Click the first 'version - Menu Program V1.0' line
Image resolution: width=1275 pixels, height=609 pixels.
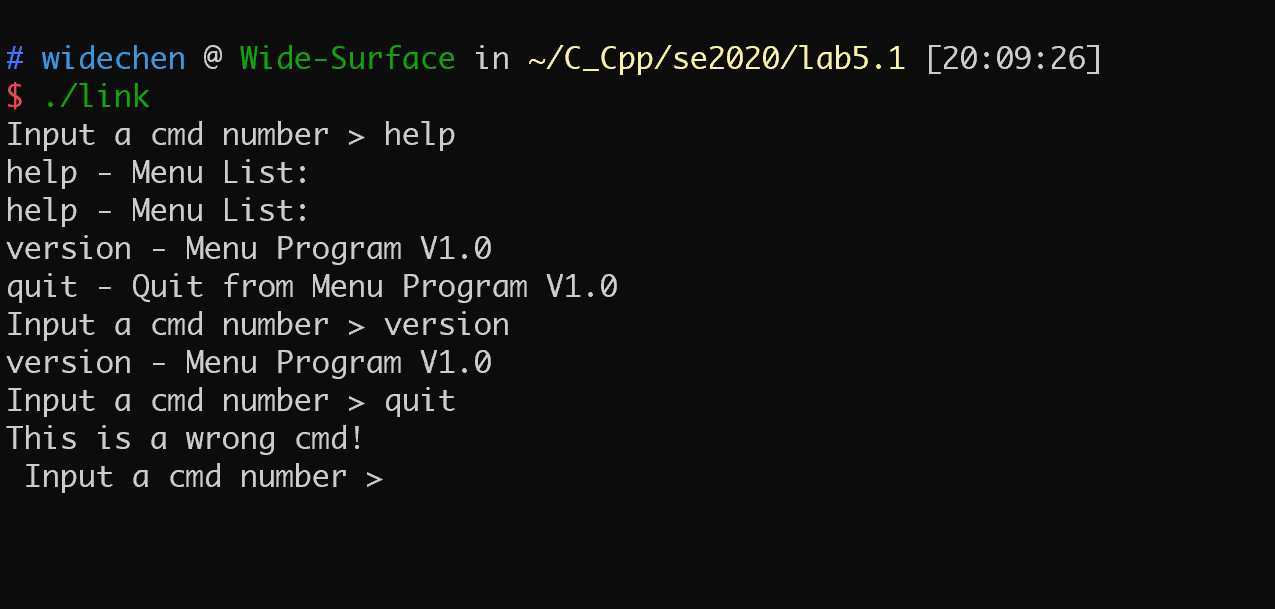point(249,249)
